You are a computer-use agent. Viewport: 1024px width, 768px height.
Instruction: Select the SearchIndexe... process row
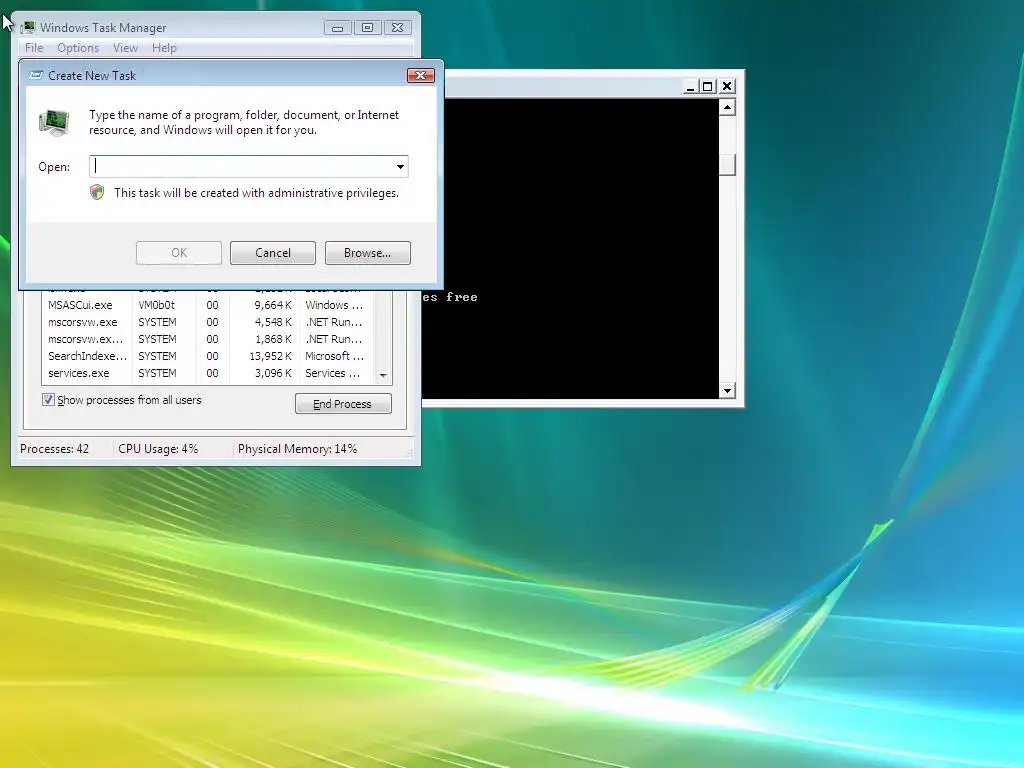click(209, 356)
